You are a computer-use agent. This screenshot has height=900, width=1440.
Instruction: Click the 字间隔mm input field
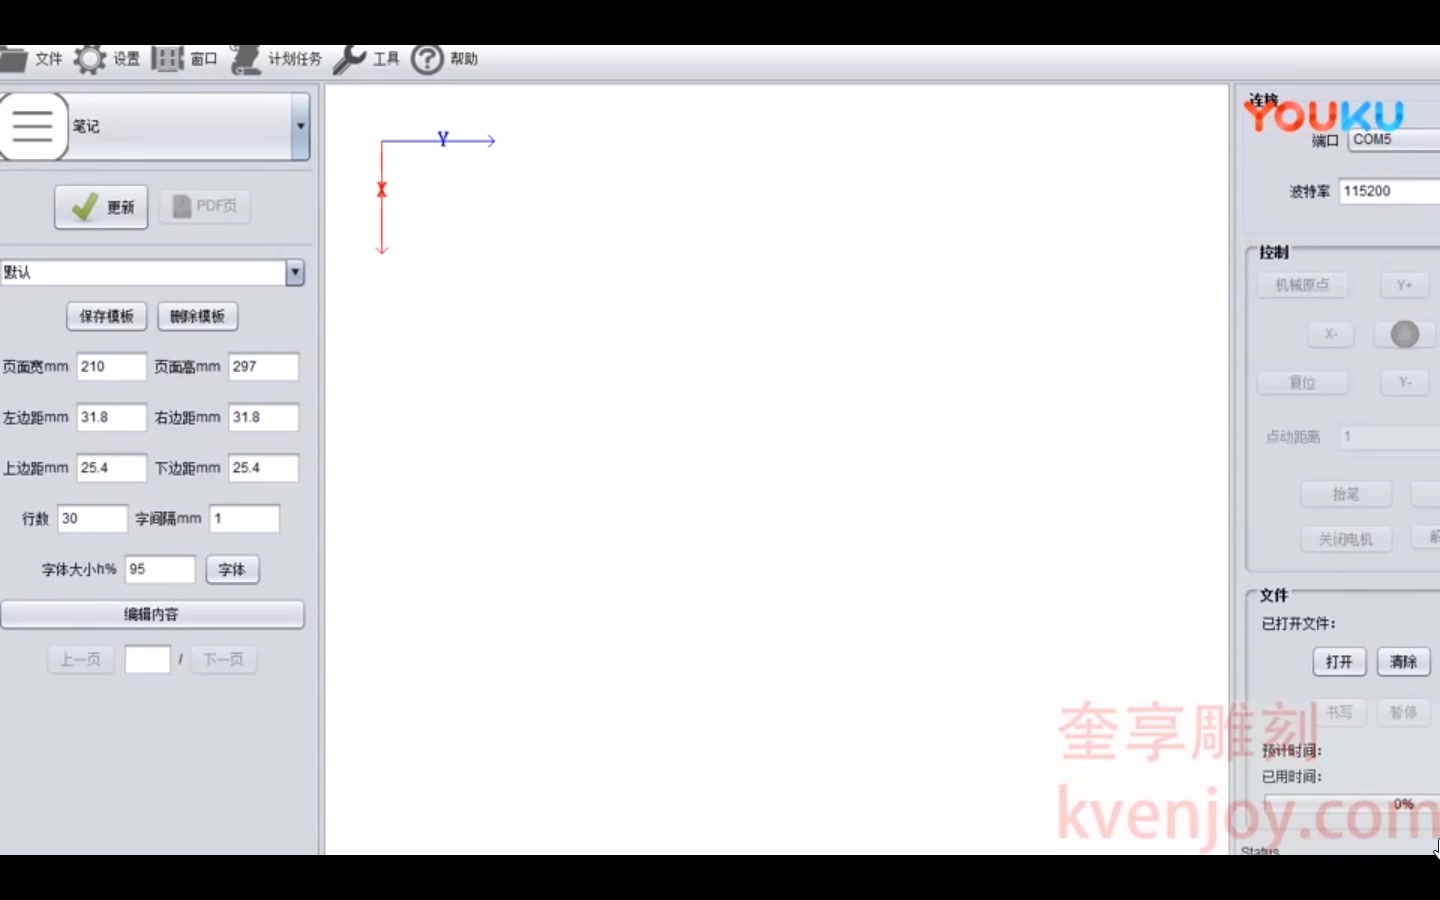coord(245,519)
